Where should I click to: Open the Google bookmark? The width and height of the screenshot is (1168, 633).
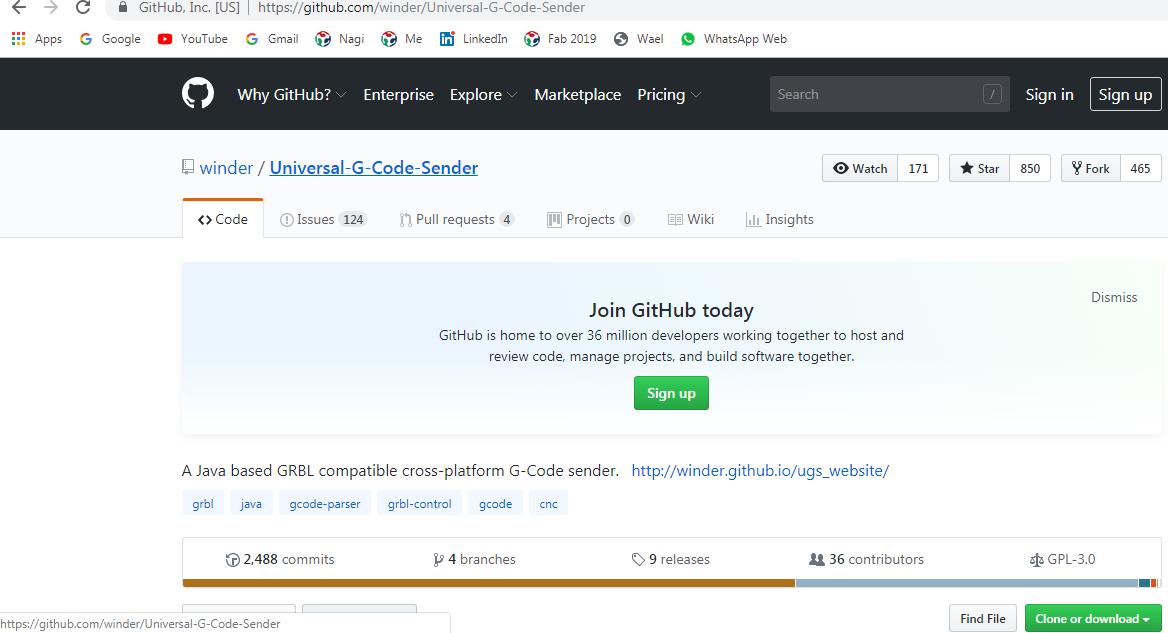110,39
